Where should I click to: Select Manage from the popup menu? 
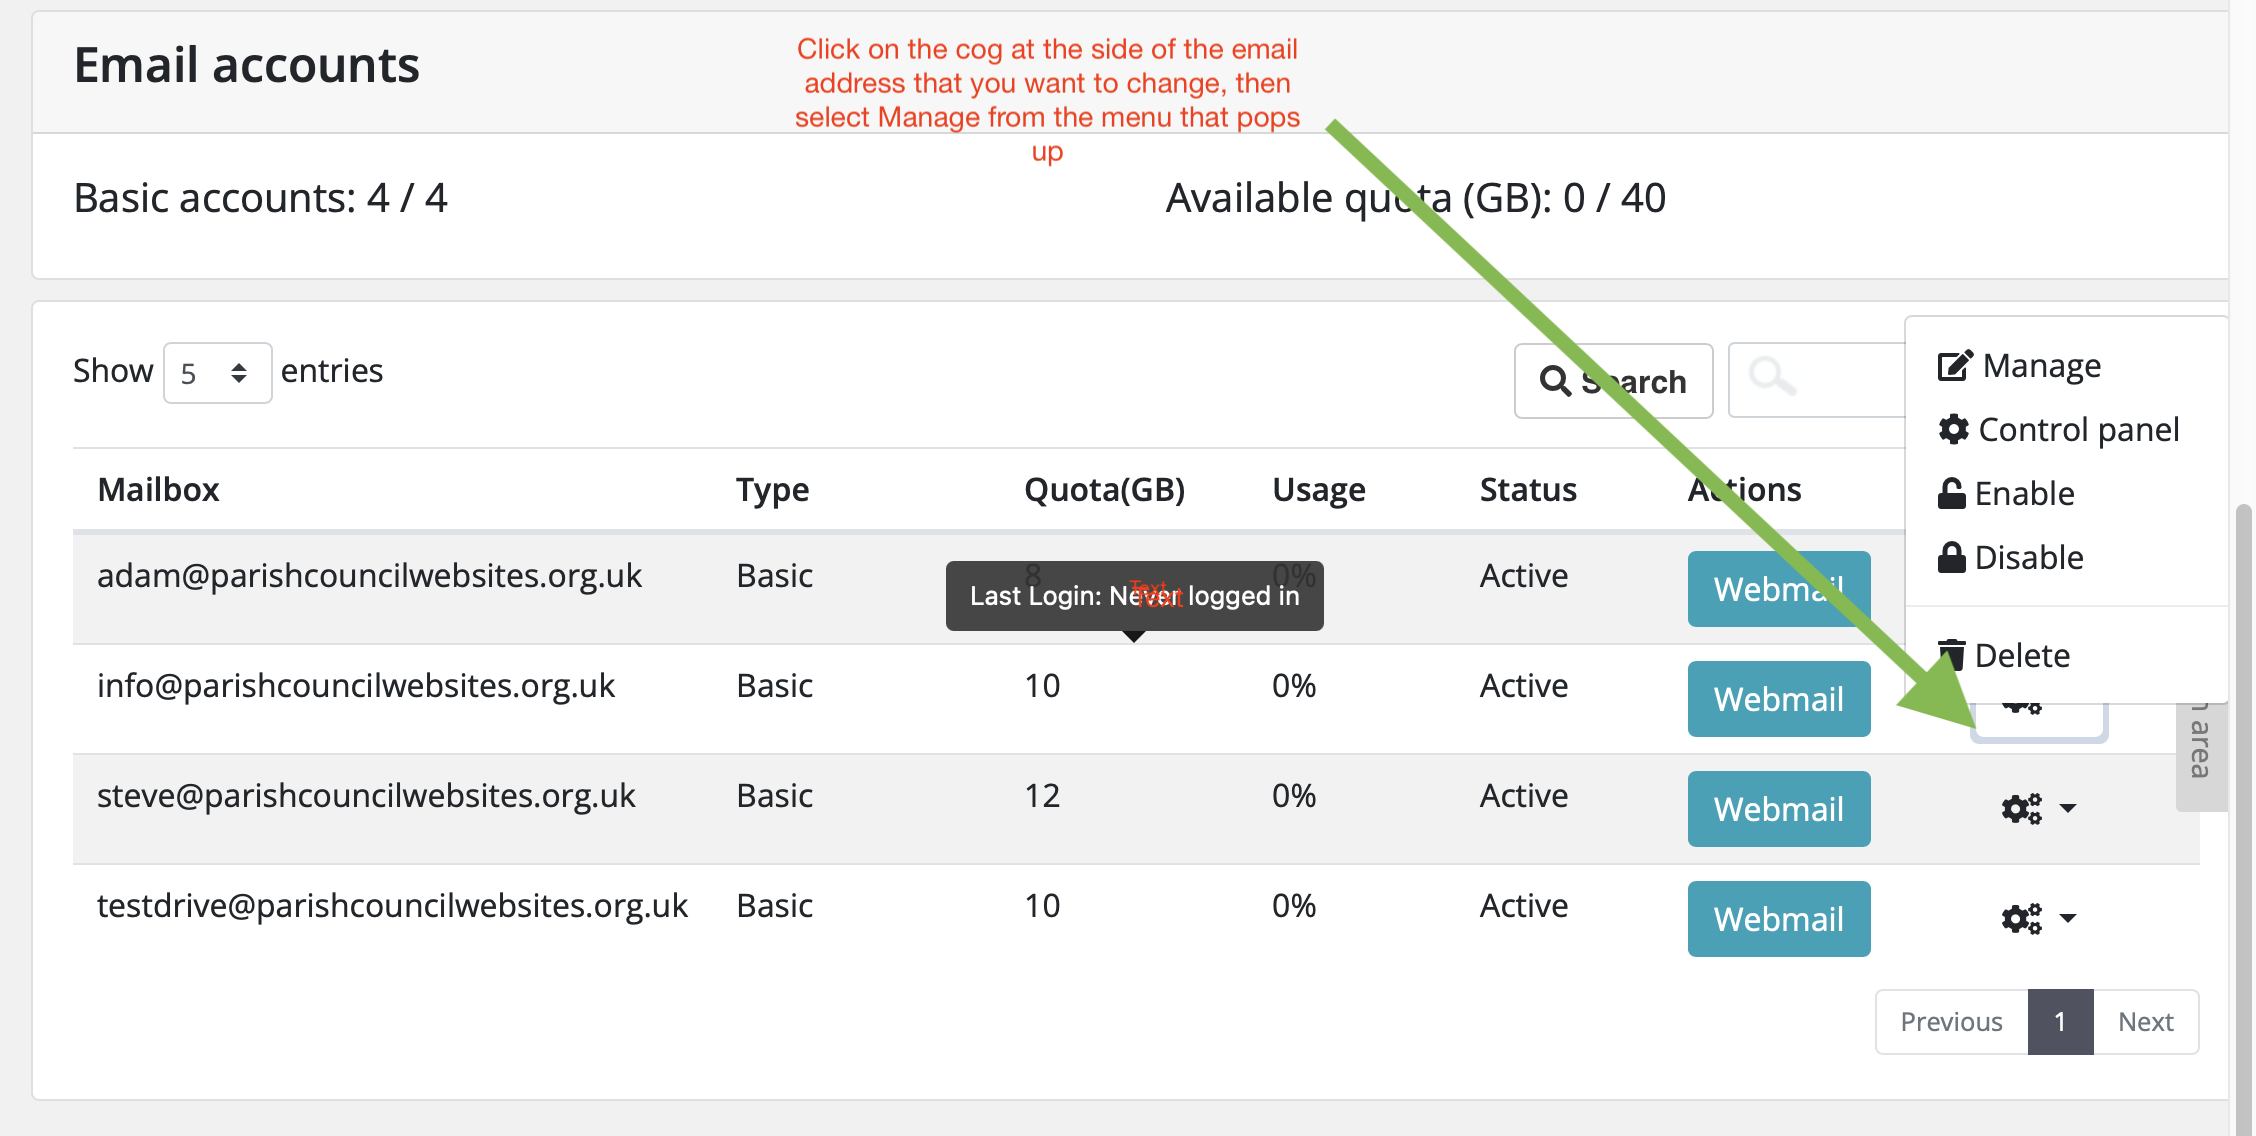(x=2040, y=366)
